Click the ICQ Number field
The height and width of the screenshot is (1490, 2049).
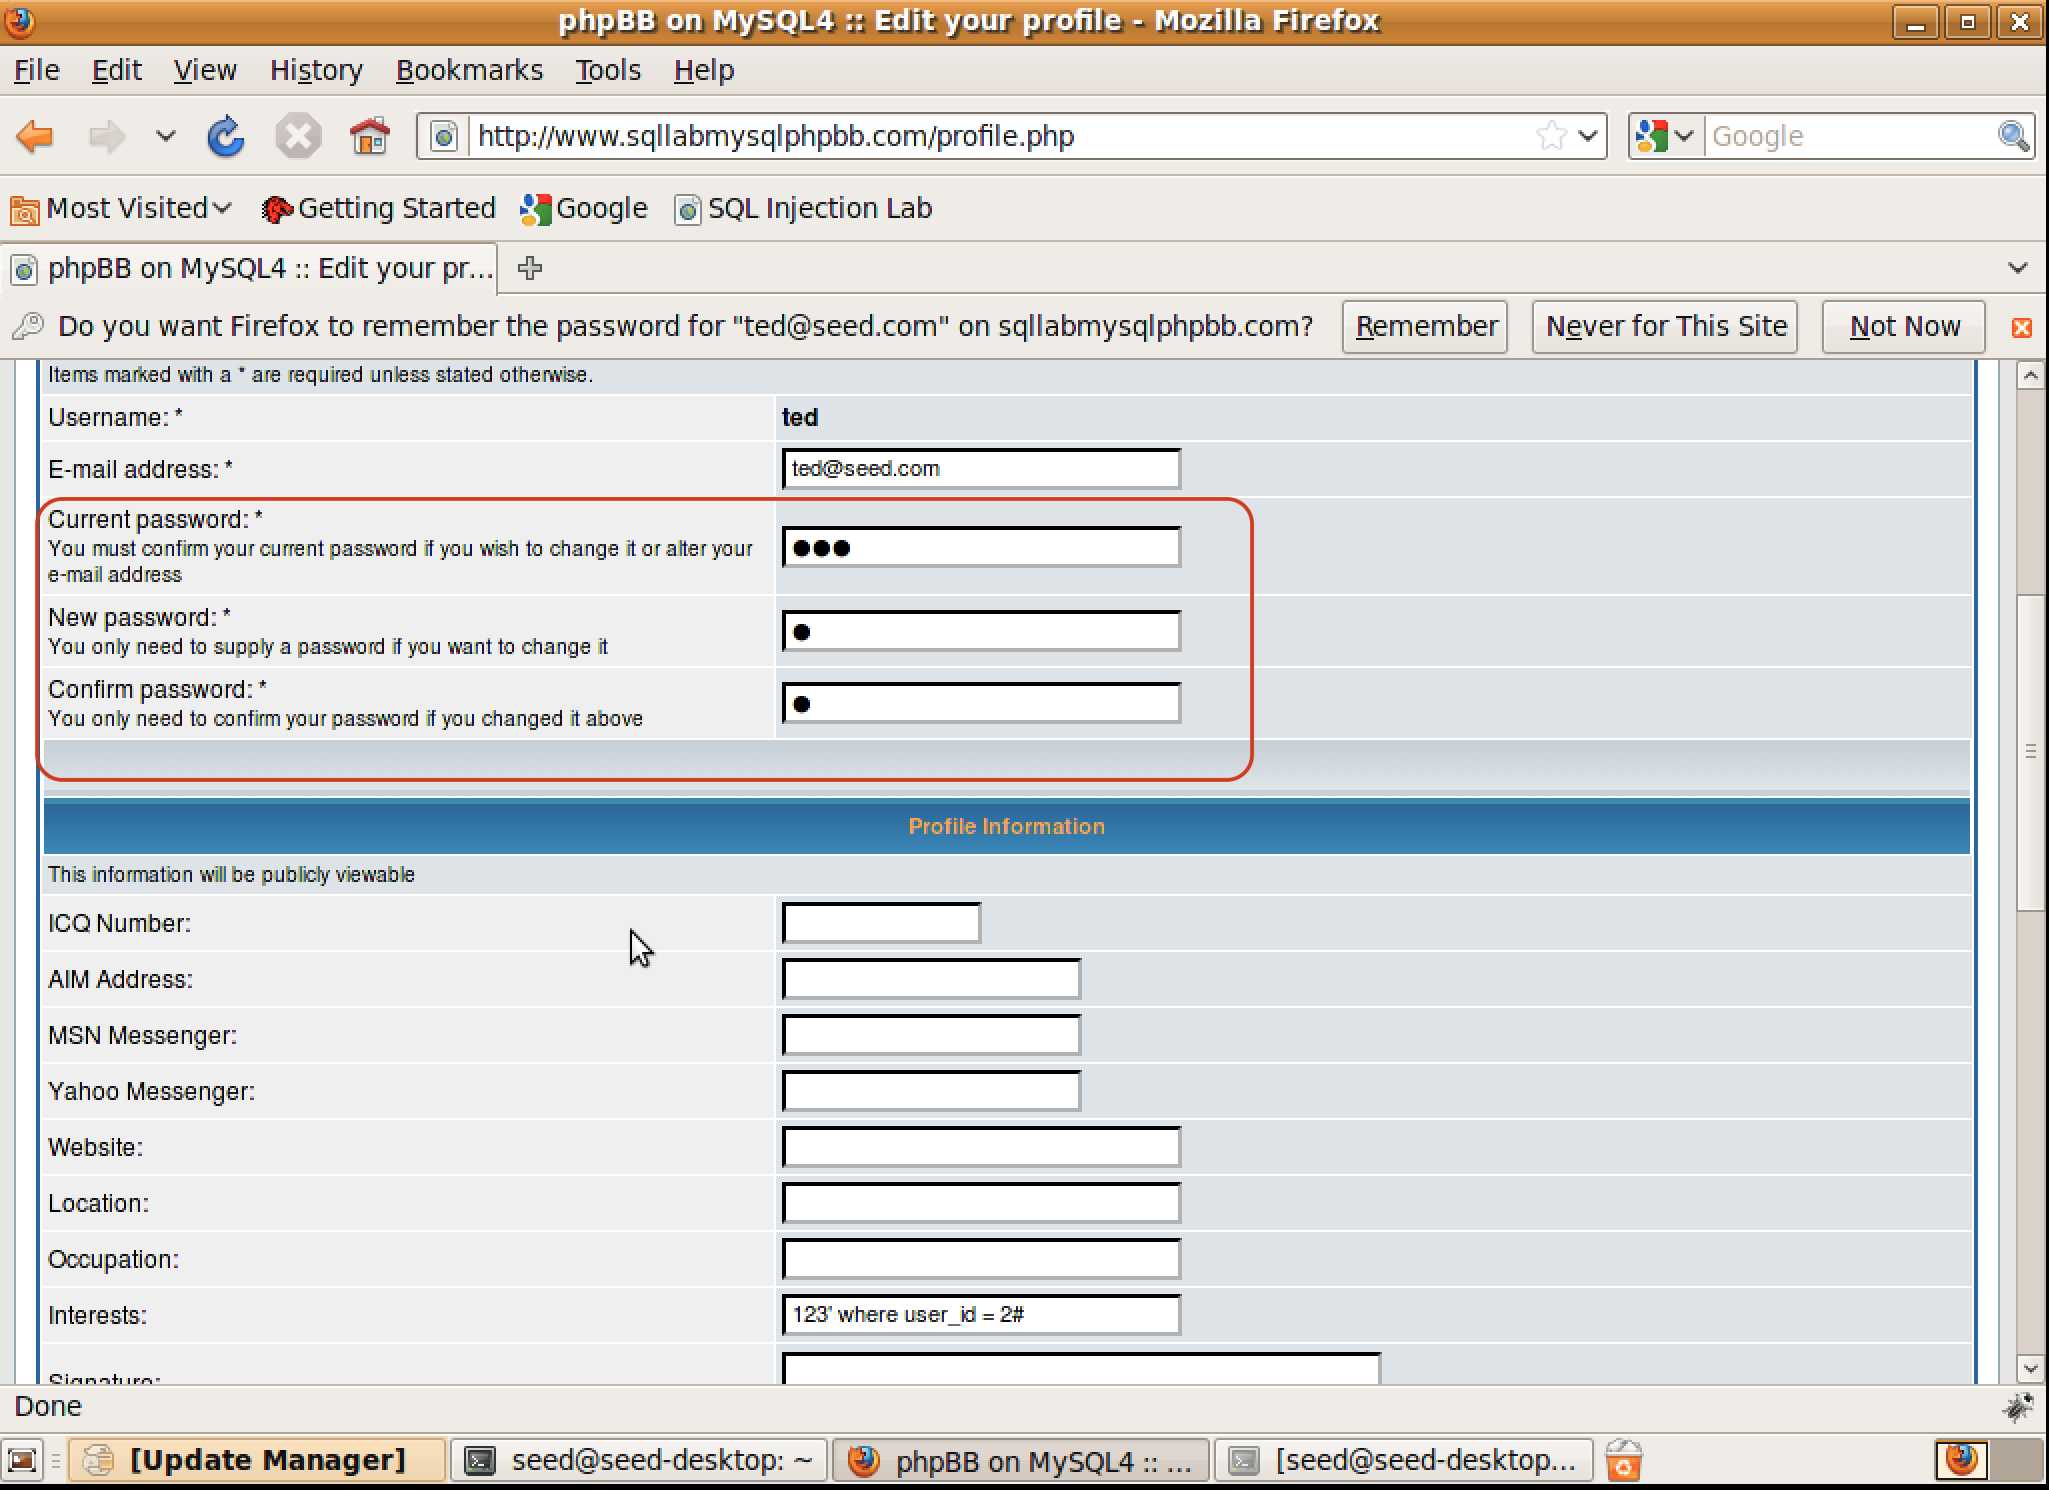coord(881,923)
